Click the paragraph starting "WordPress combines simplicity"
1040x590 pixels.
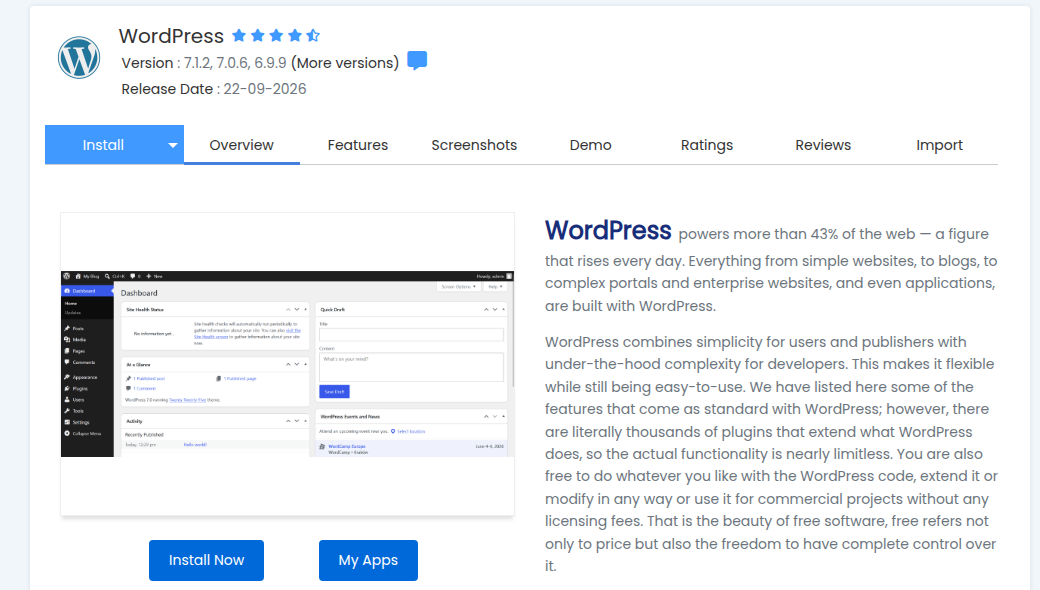tap(771, 454)
